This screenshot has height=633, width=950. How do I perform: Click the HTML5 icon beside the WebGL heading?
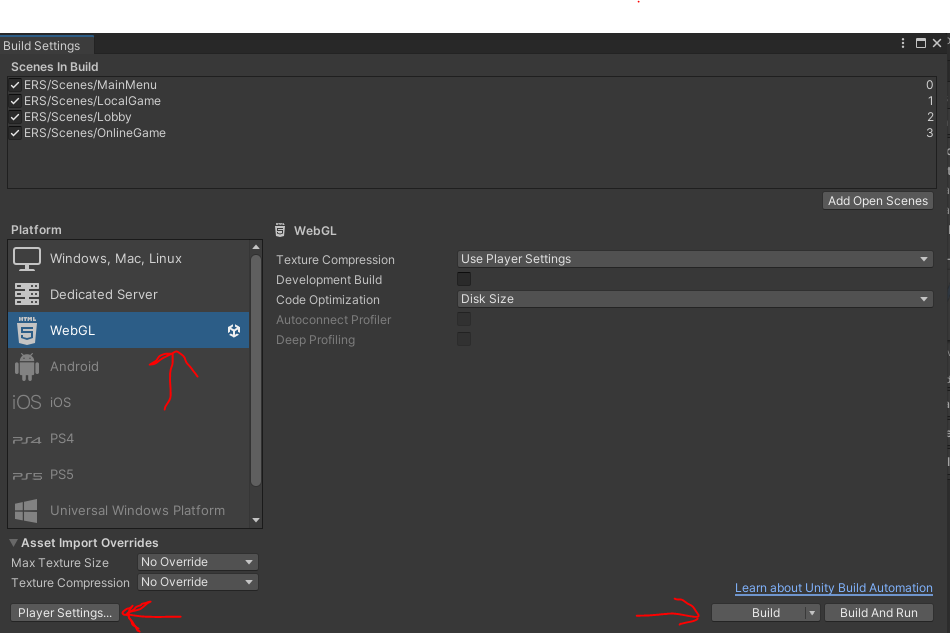coord(280,230)
